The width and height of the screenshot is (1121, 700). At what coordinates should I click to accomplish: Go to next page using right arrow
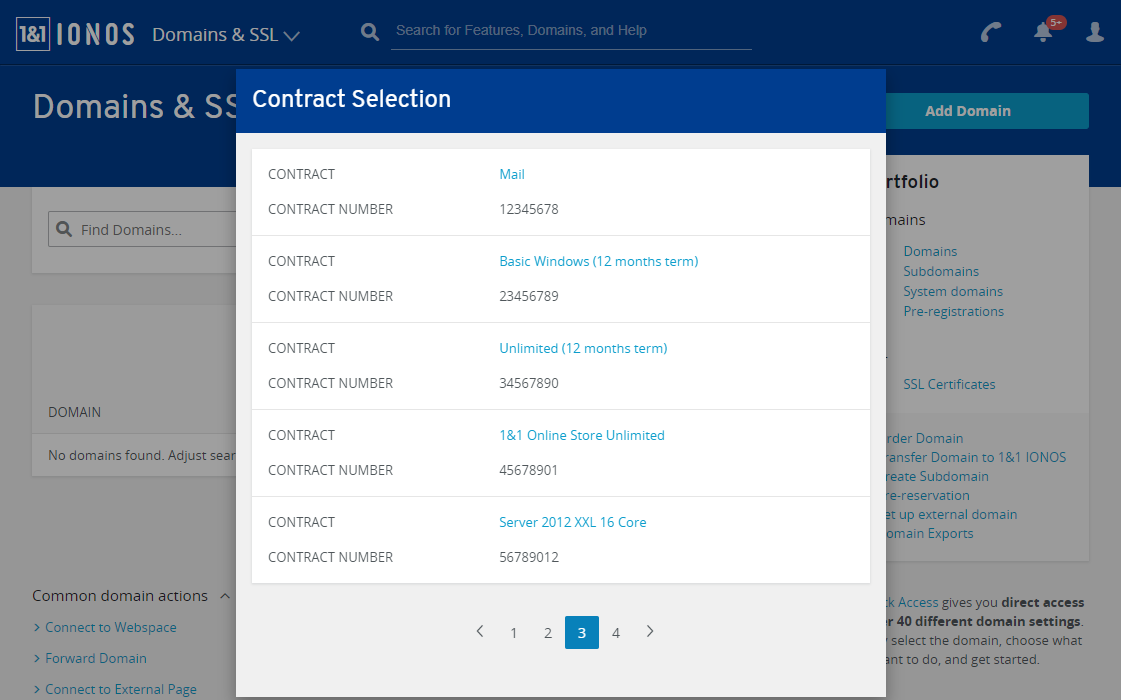click(649, 631)
